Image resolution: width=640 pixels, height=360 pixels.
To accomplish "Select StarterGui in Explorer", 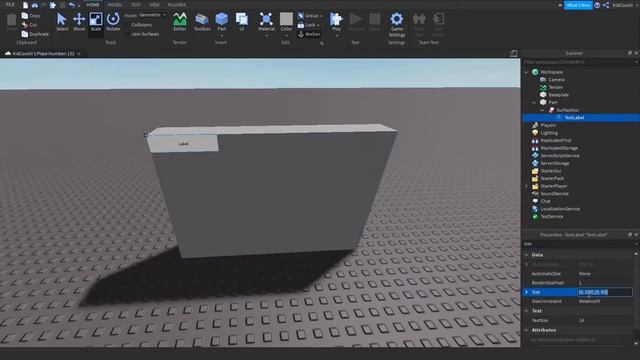I will (x=551, y=171).
